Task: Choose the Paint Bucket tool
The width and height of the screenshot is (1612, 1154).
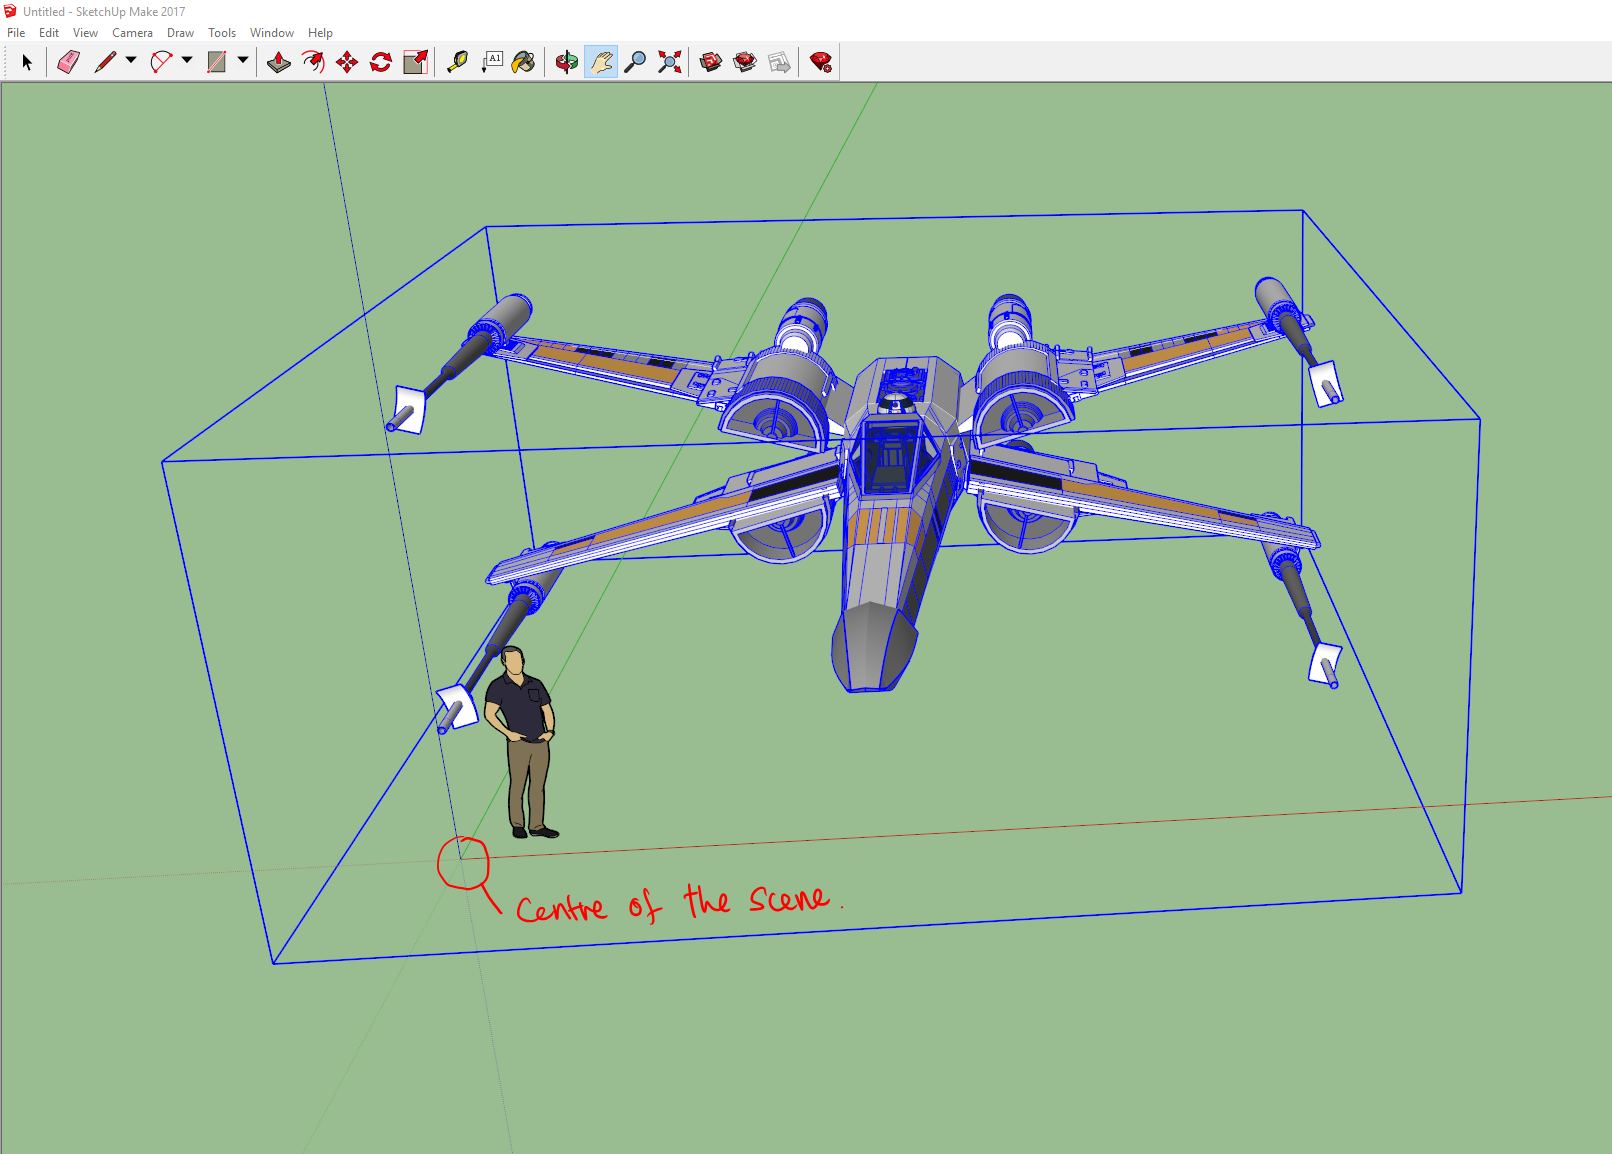Action: [x=523, y=62]
